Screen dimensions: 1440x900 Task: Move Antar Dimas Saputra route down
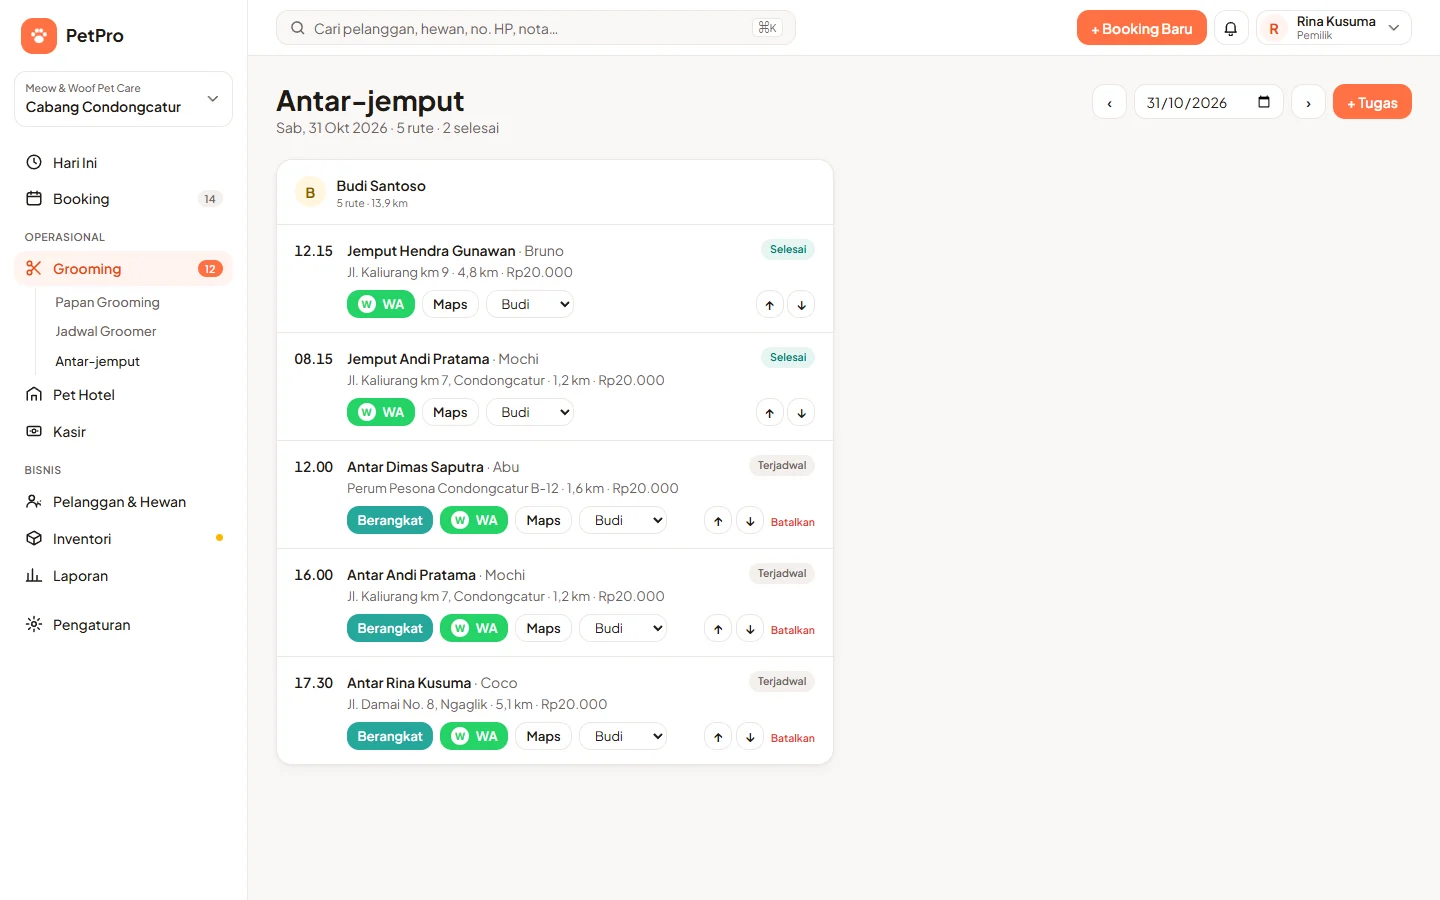[750, 521]
